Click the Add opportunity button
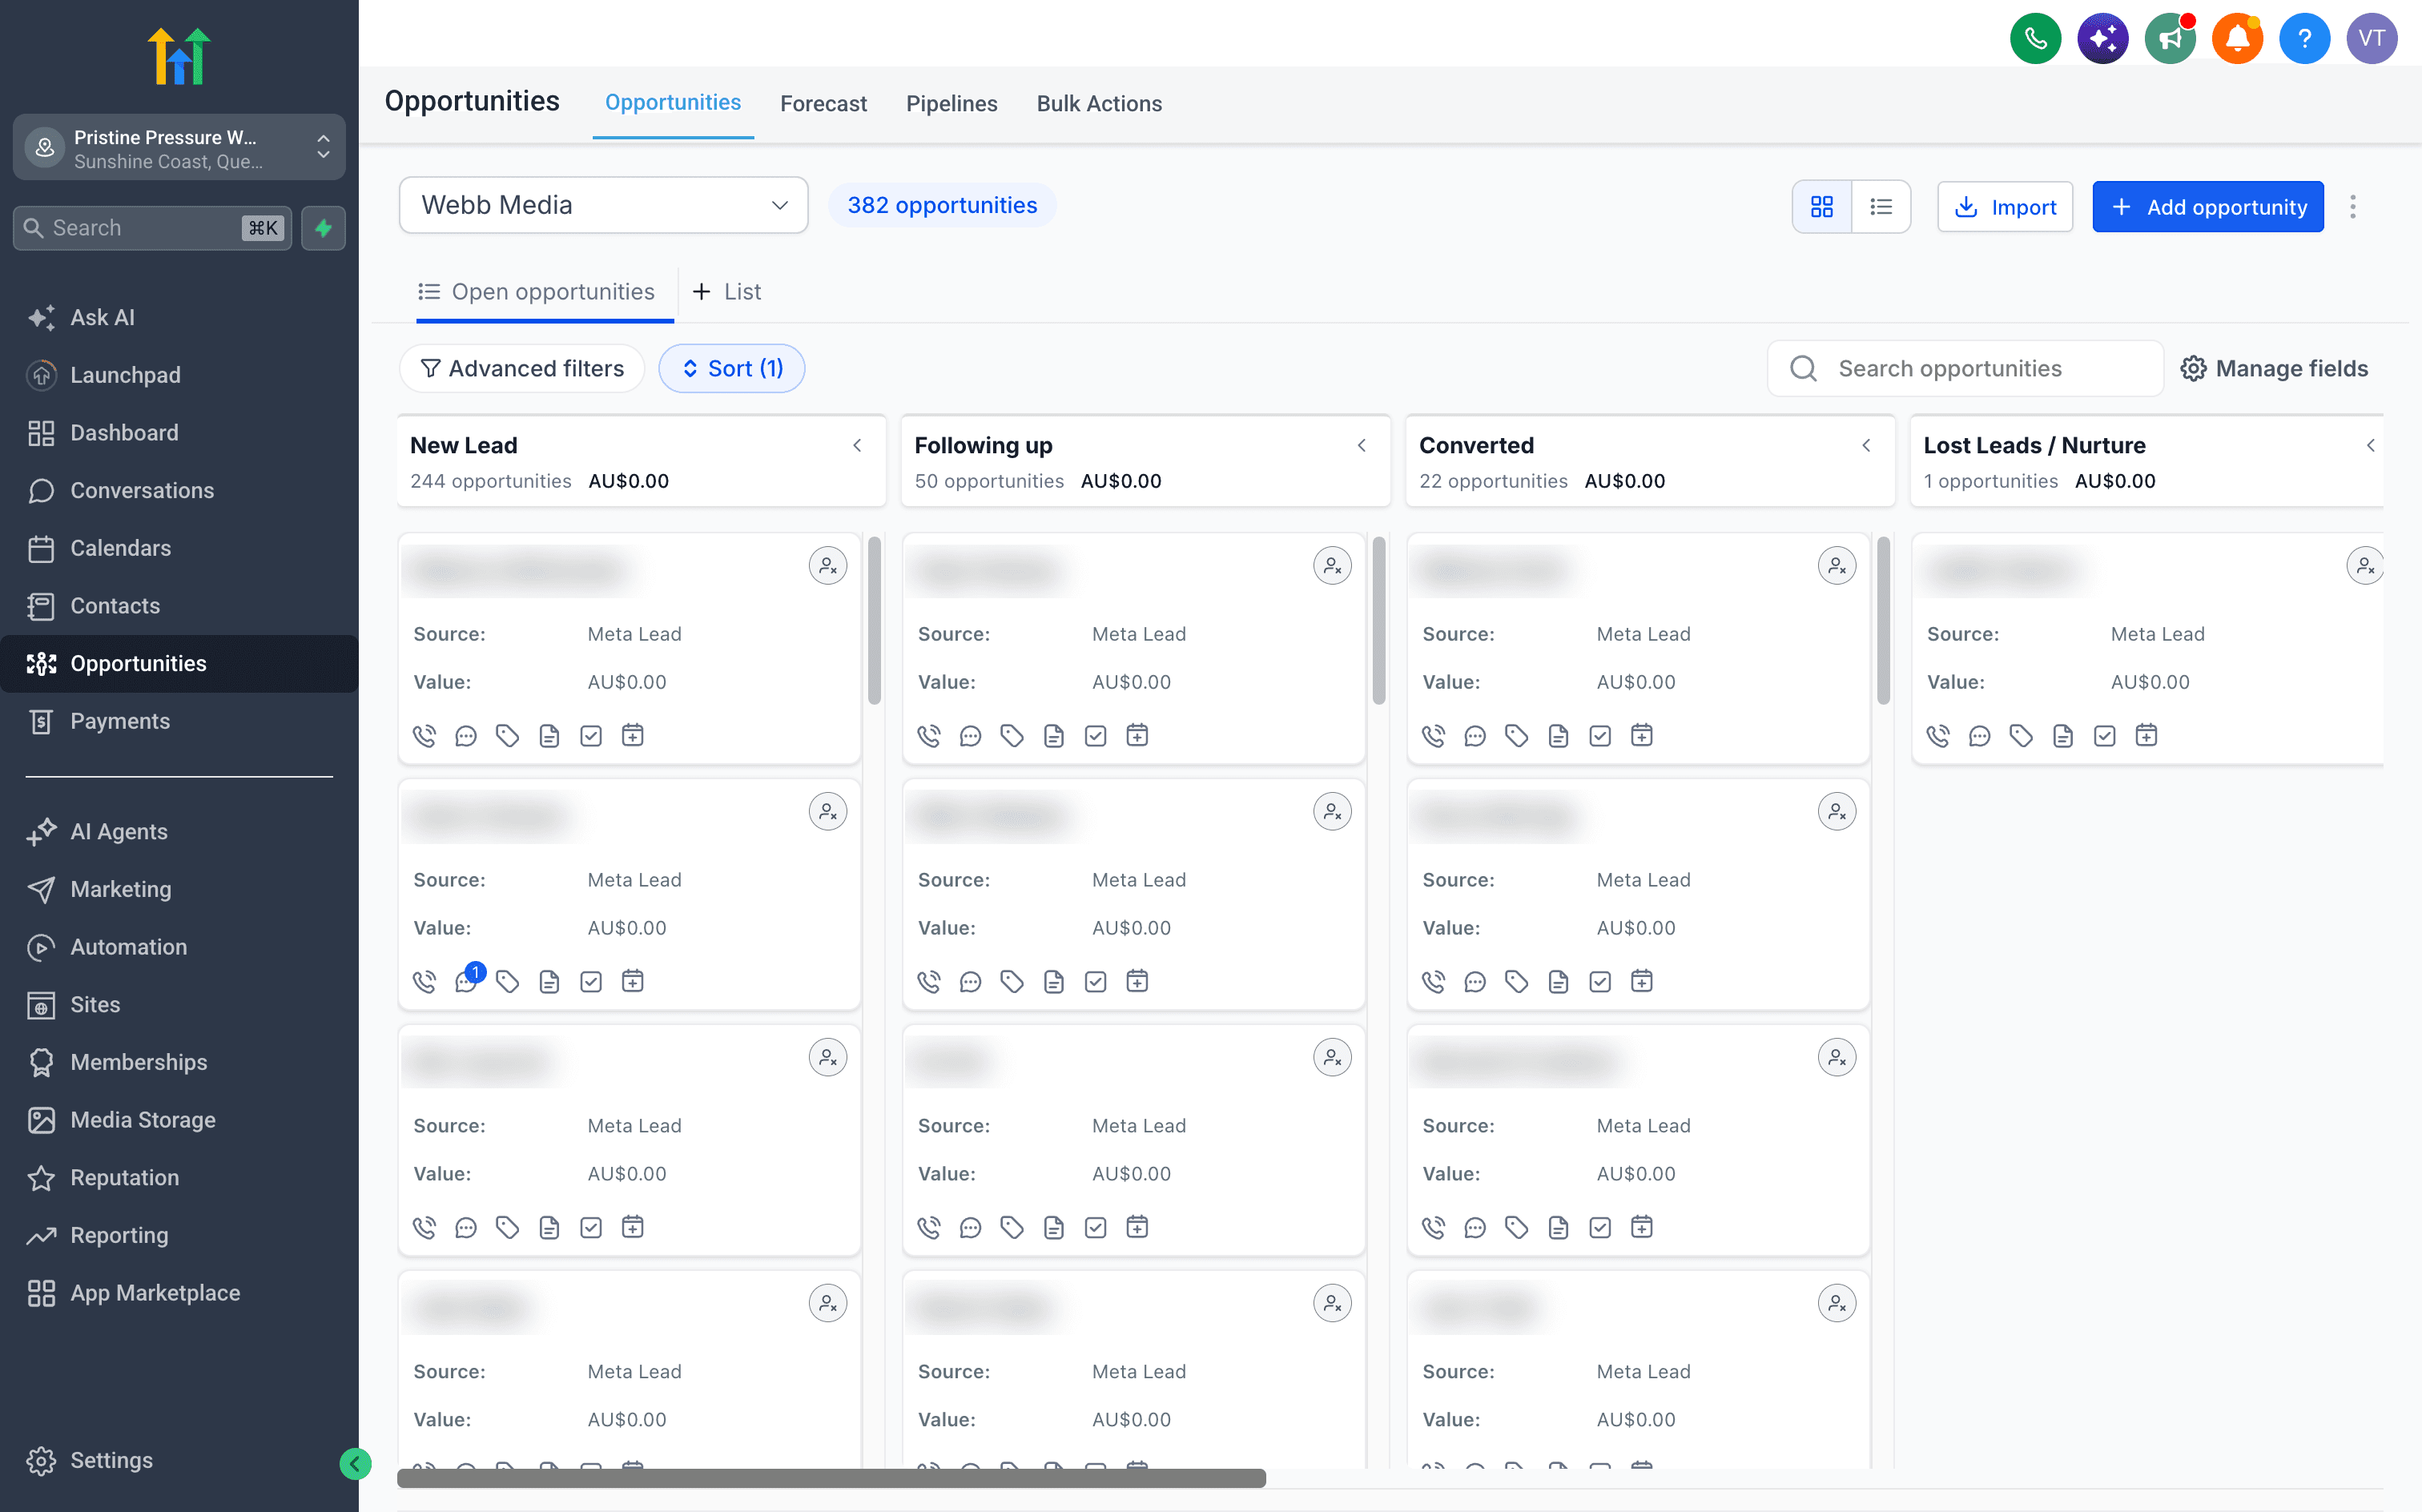Viewport: 2422px width, 1512px height. tap(2207, 207)
